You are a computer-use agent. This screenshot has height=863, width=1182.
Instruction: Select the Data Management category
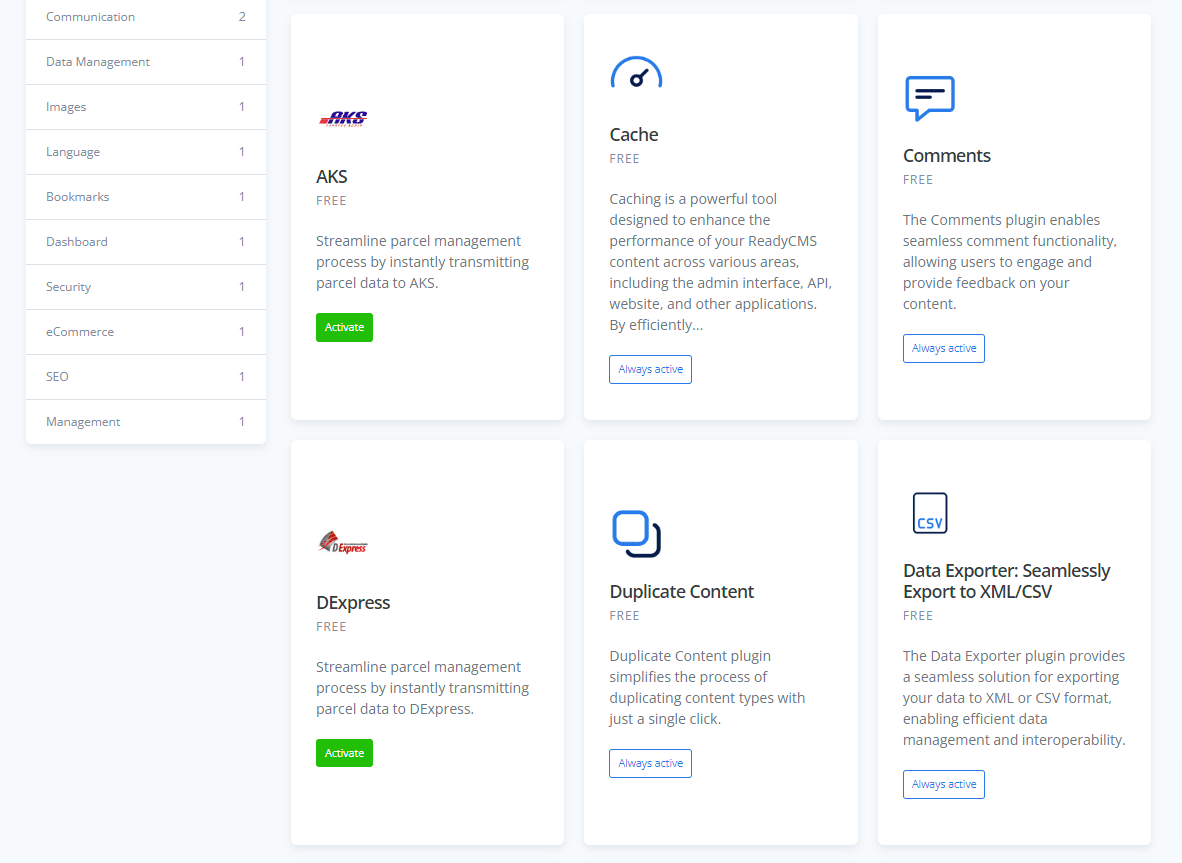pyautogui.click(x=145, y=62)
